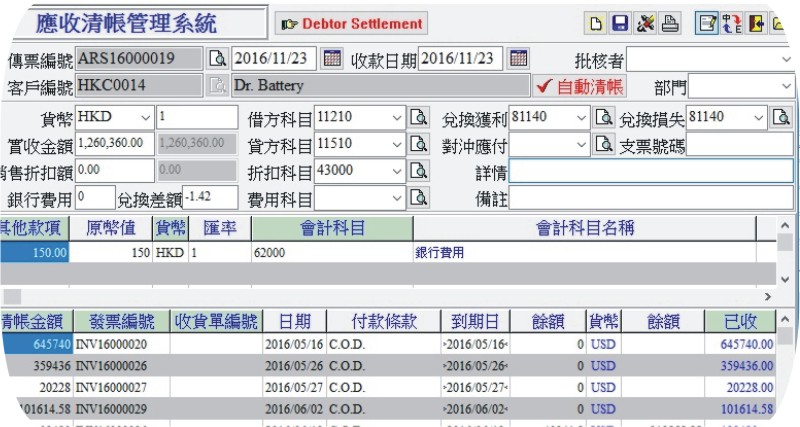The image size is (800, 427).
Task: Sort by the 發票編號 column header
Action: (120, 321)
